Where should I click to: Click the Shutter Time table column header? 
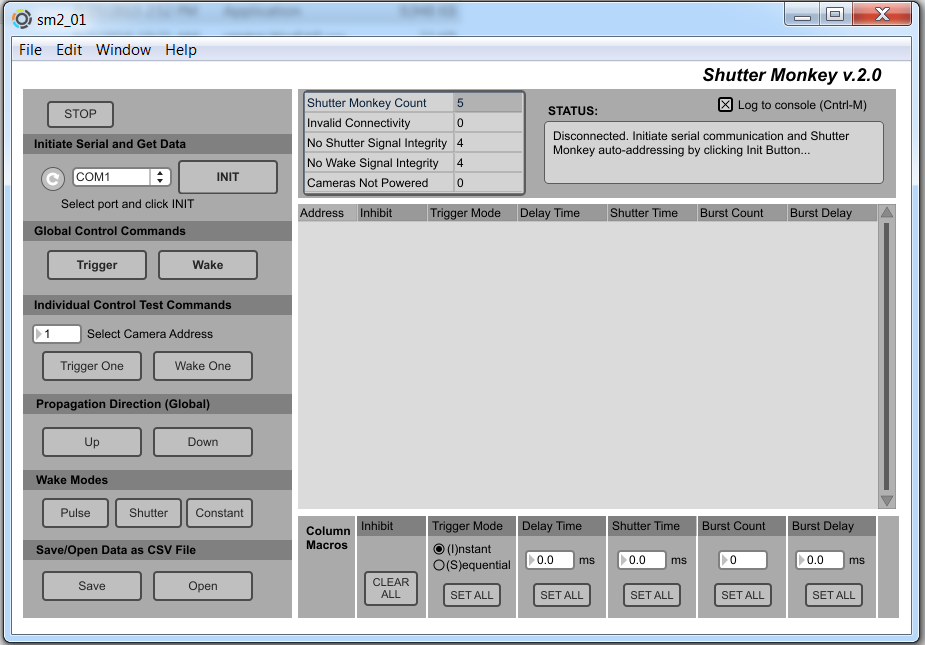coord(652,213)
